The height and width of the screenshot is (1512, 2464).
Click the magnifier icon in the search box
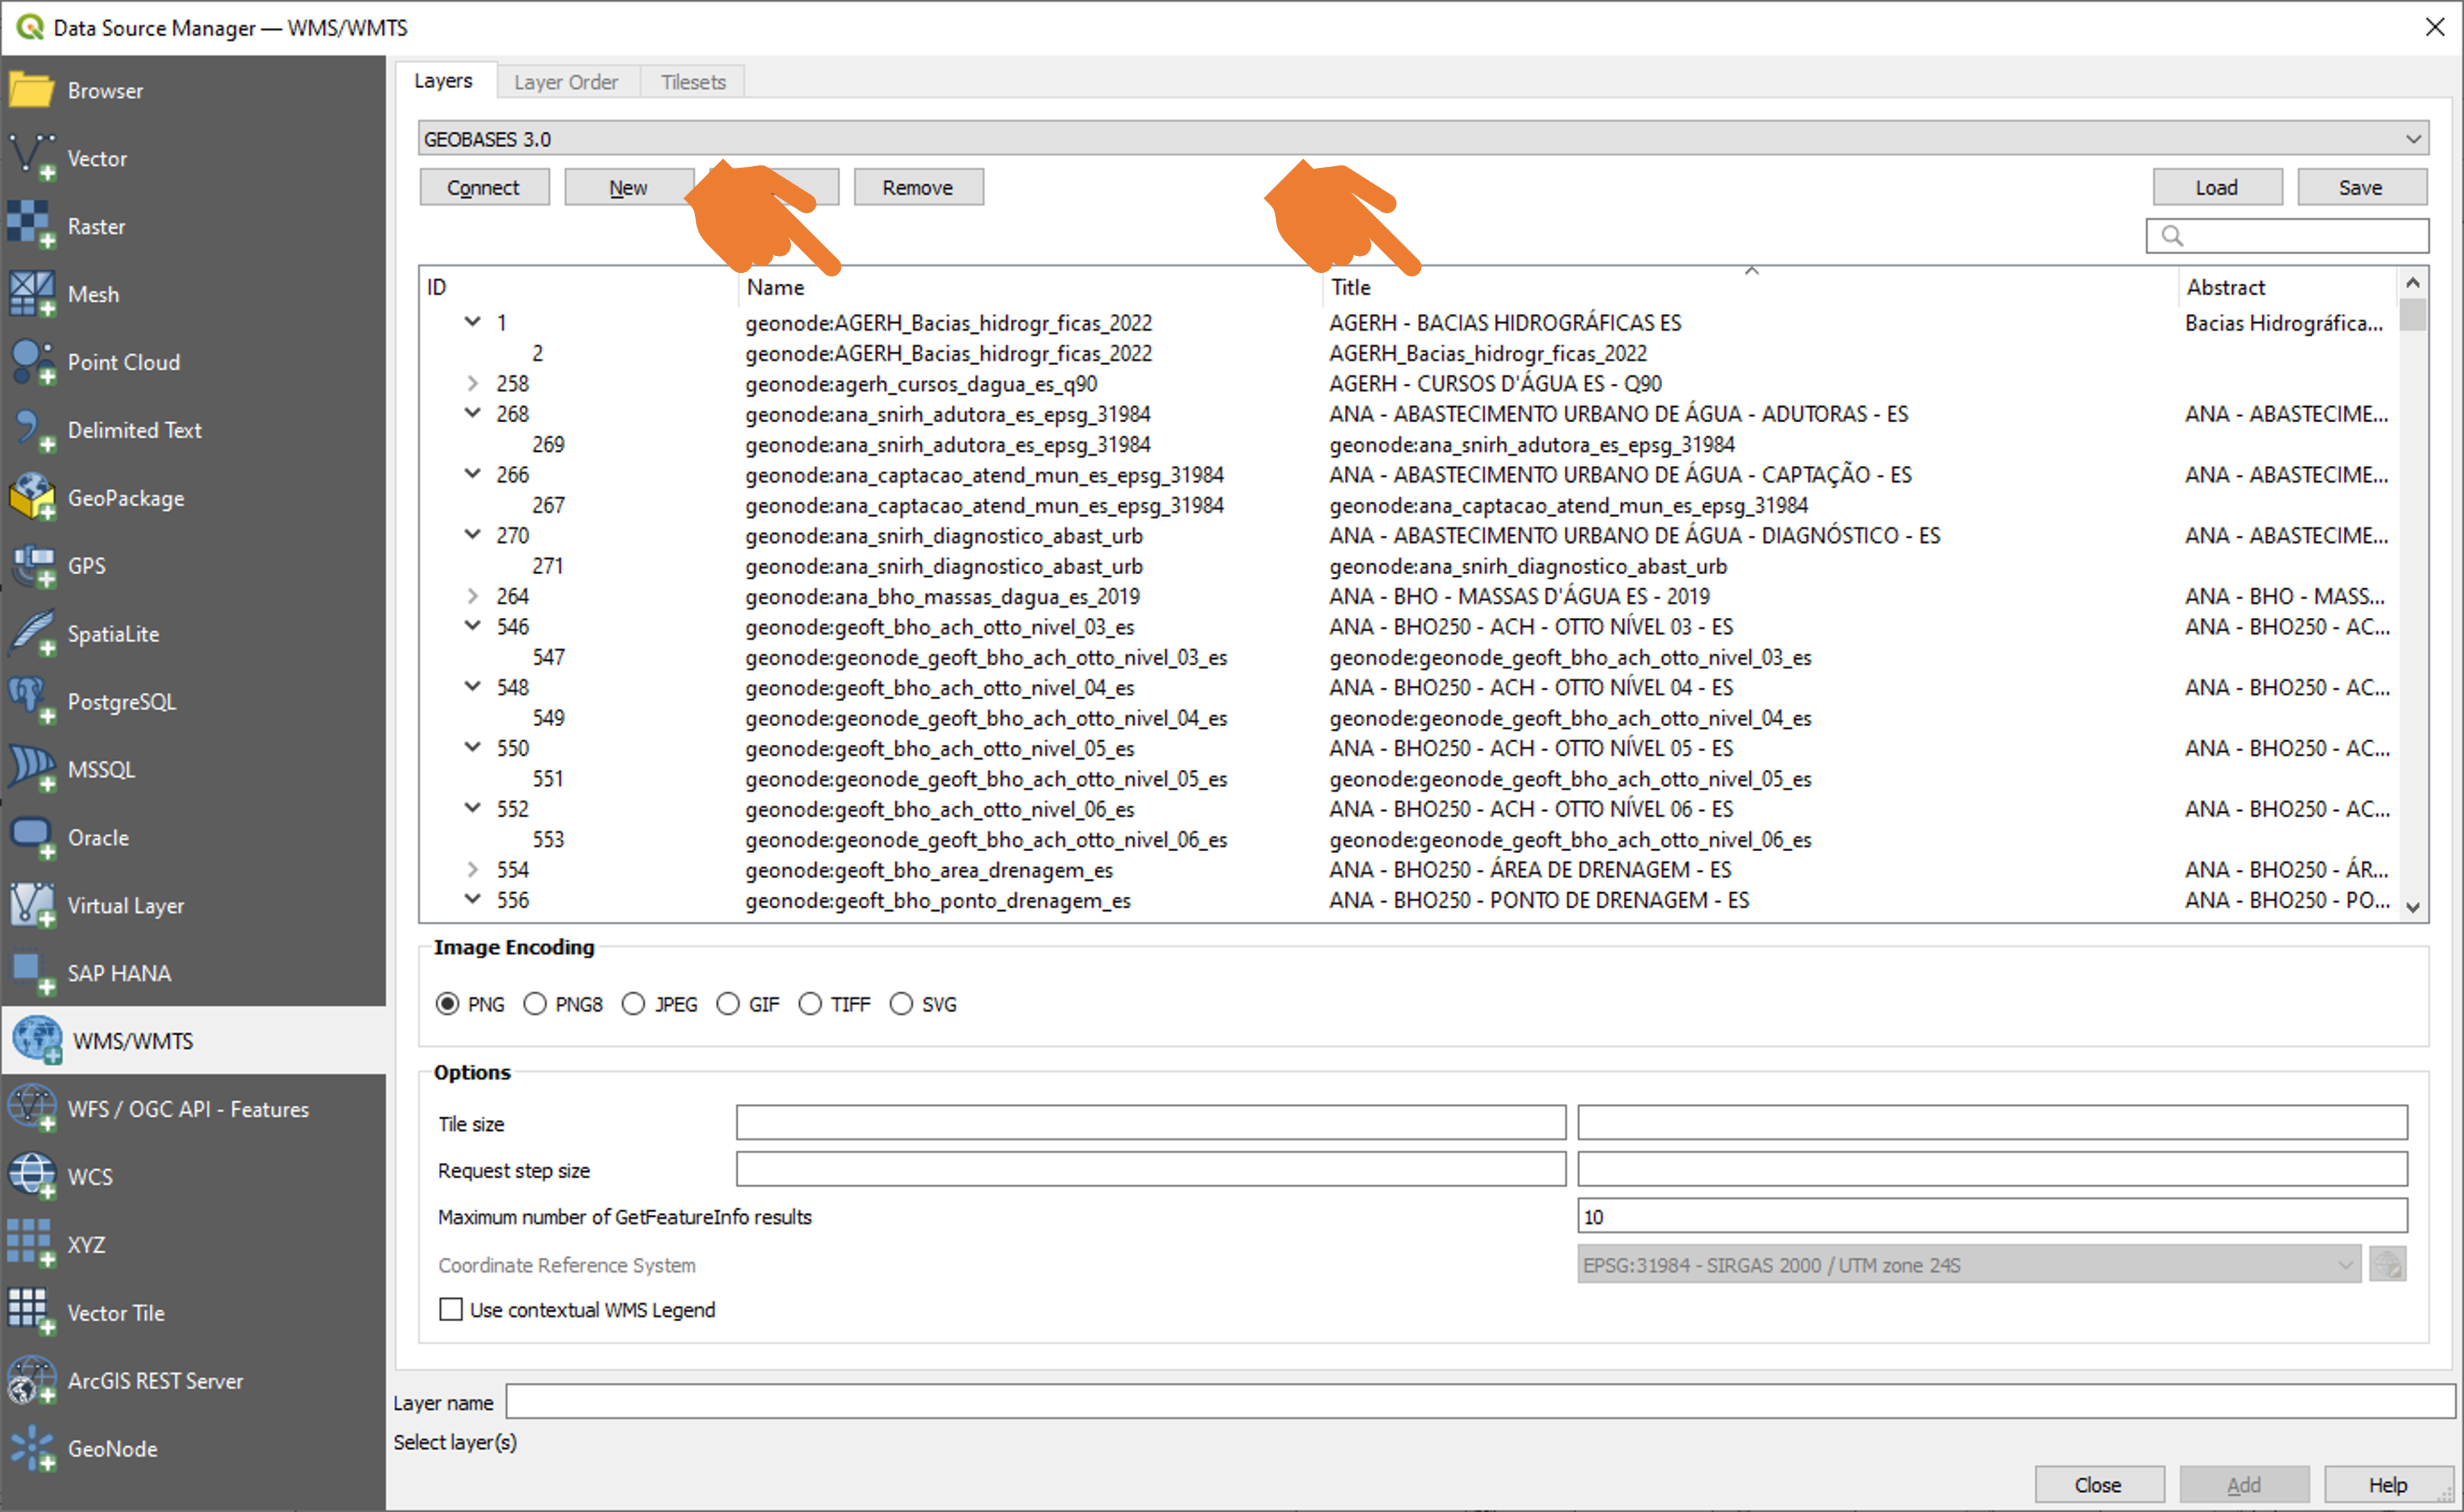click(2171, 236)
